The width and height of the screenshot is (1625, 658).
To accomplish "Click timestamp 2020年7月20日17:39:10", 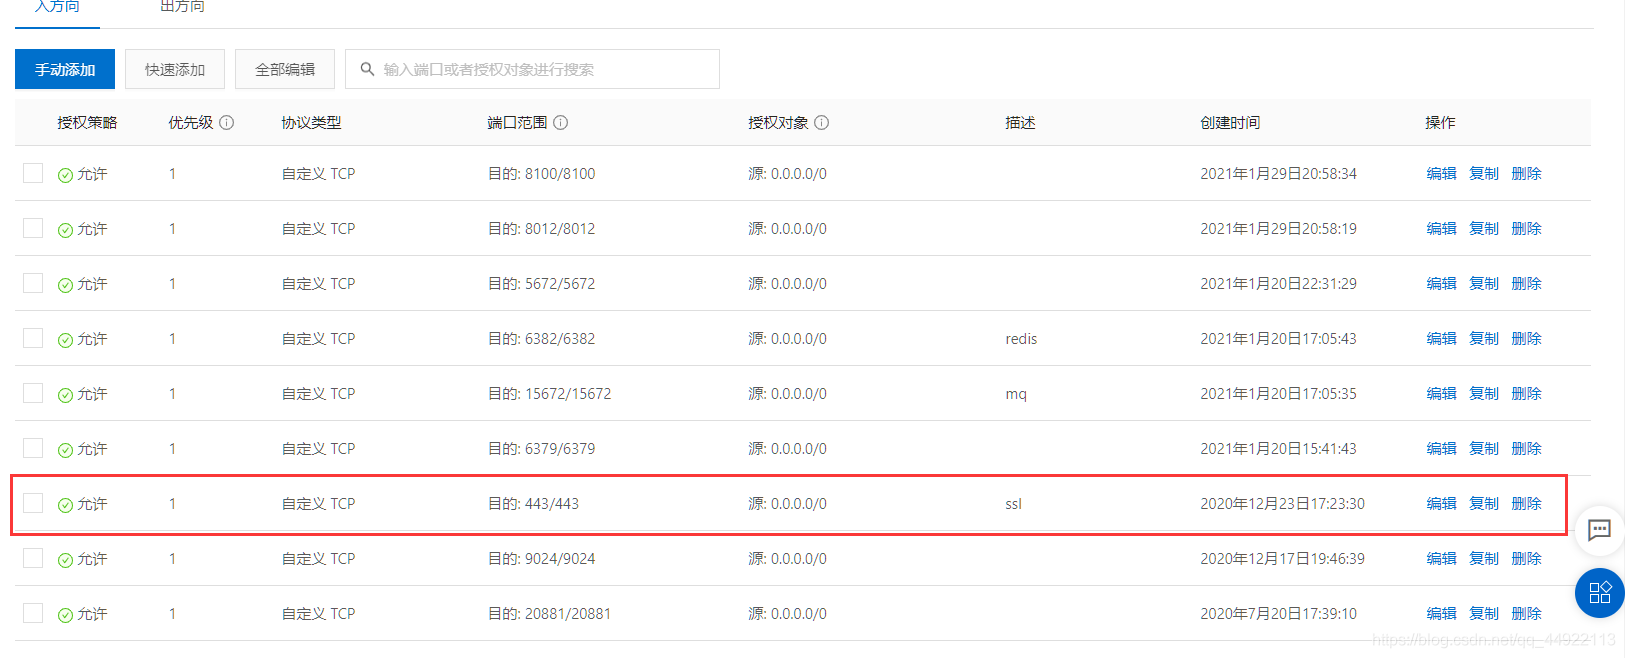I will (x=1278, y=613).
